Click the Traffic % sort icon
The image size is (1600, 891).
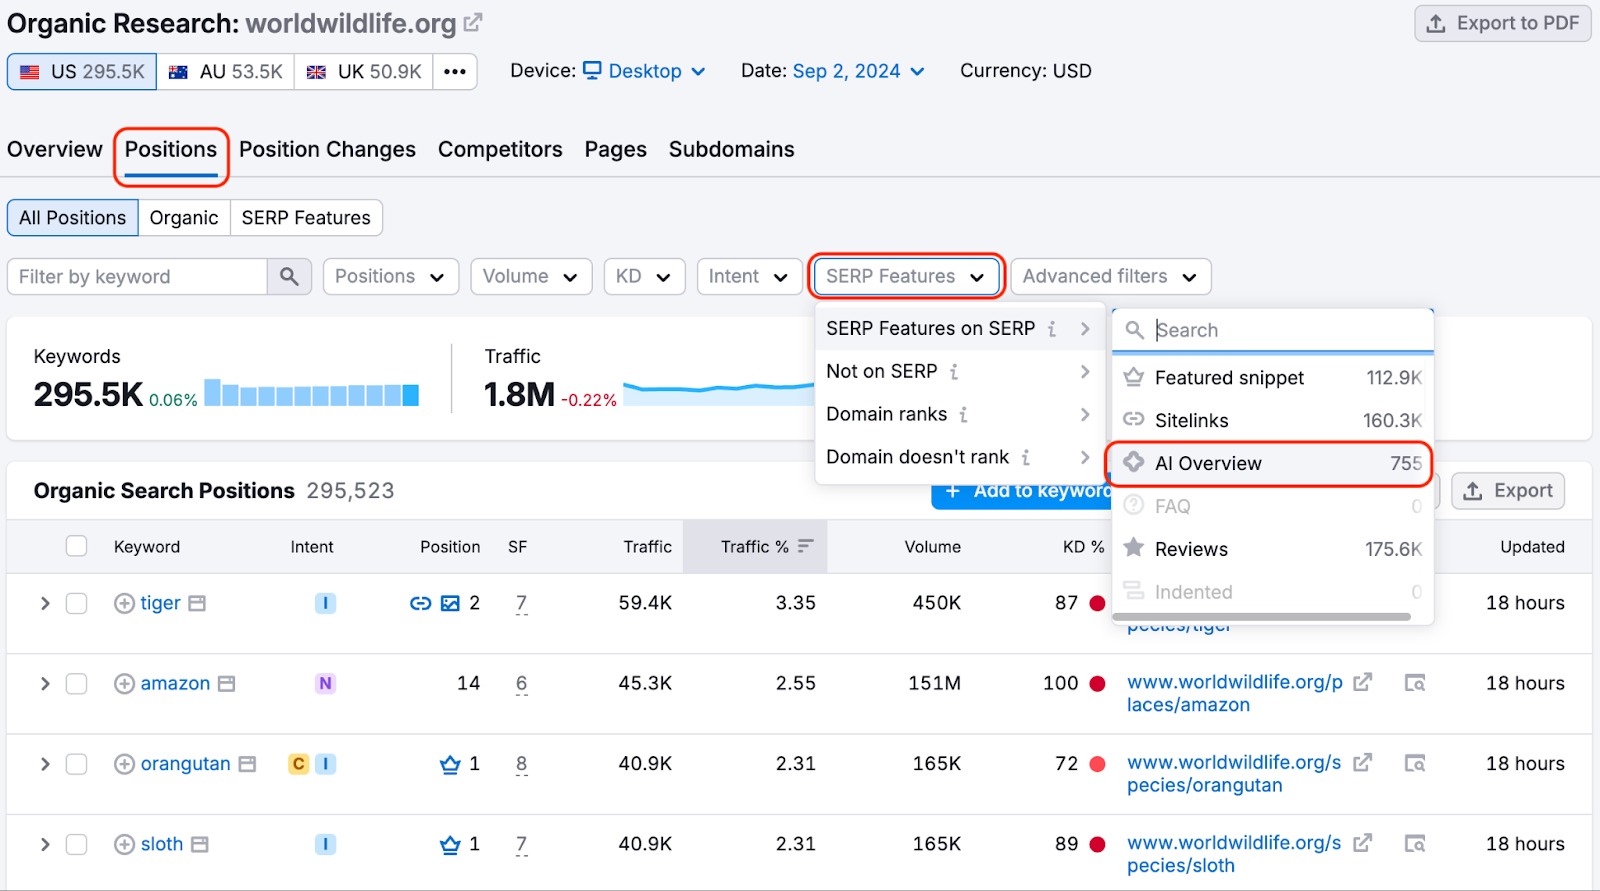(x=806, y=546)
